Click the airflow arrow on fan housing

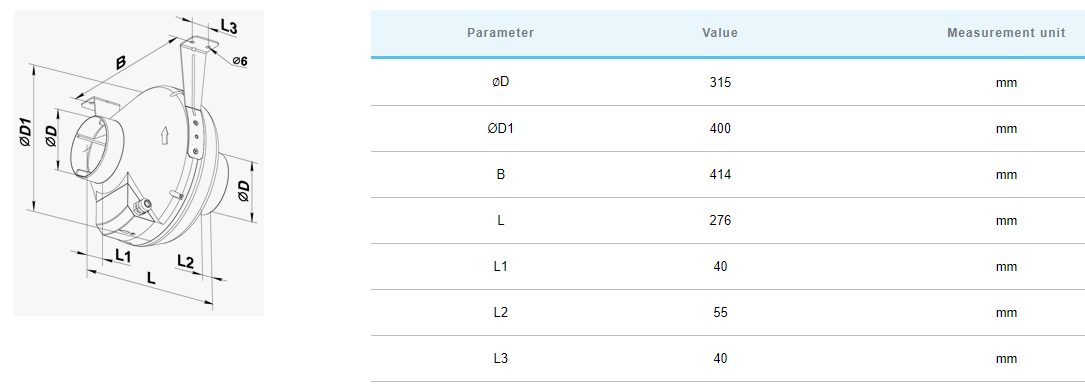[165, 135]
